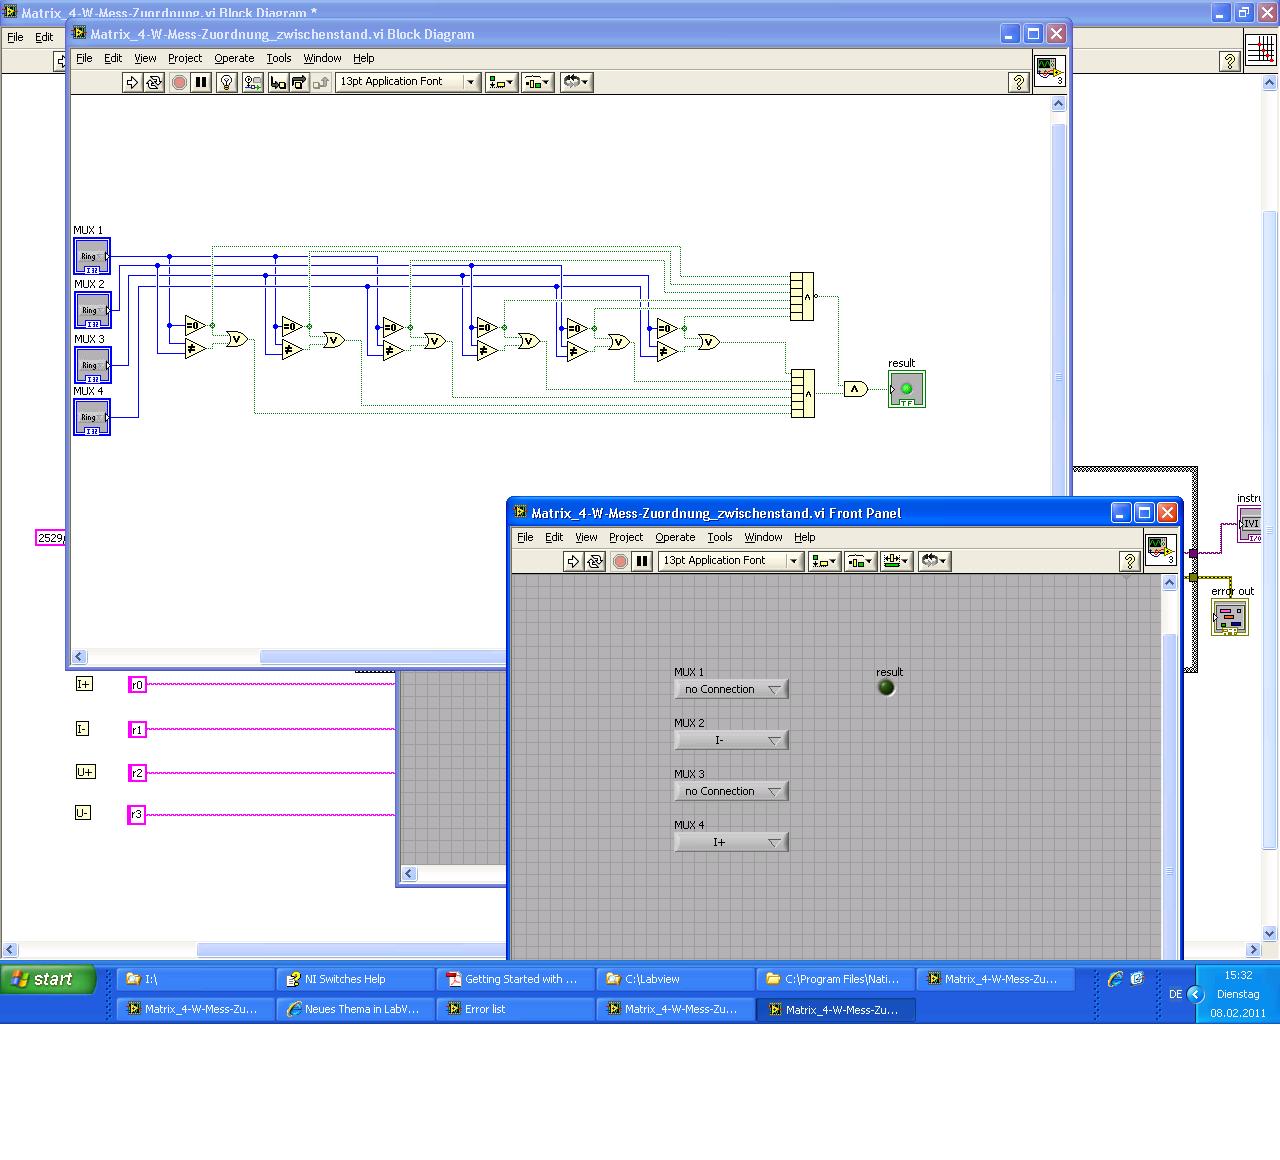The image size is (1280, 1160).
Task: Open the Reorder dropdown in Front Panel toolbar
Action: pos(934,561)
